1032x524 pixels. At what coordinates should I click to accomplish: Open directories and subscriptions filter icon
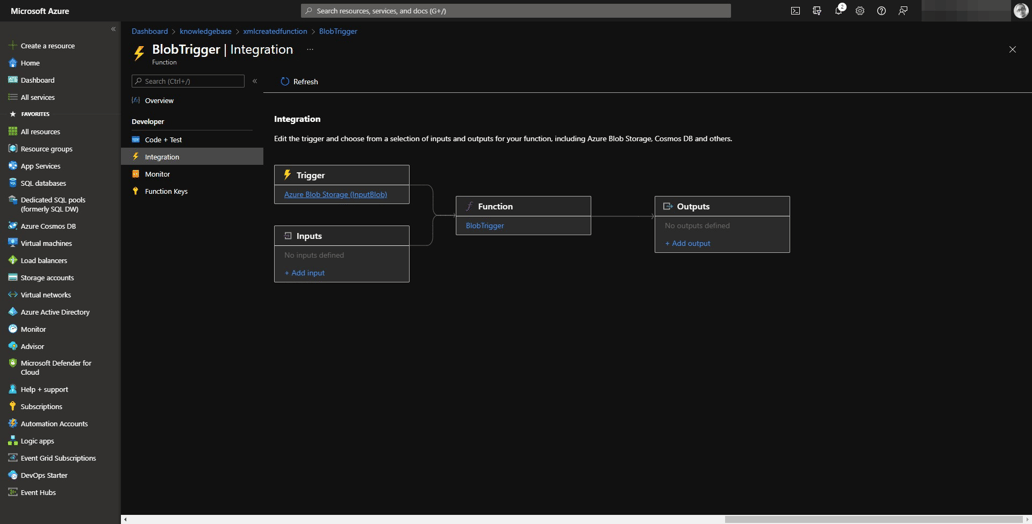[817, 11]
